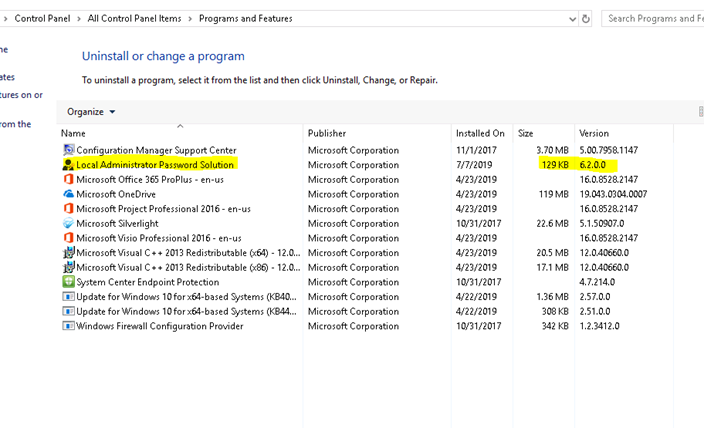Select Microsoft Office 365 ProPlus - en-us
704x428 pixels.
tap(150, 179)
